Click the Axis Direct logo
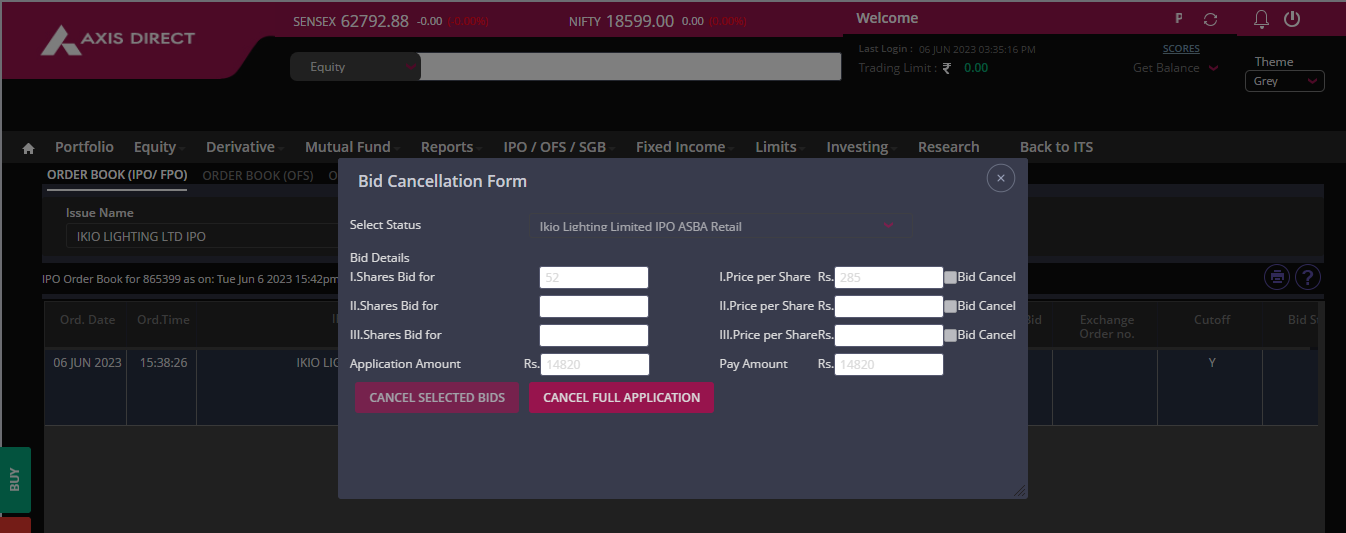This screenshot has width=1346, height=533. point(118,39)
